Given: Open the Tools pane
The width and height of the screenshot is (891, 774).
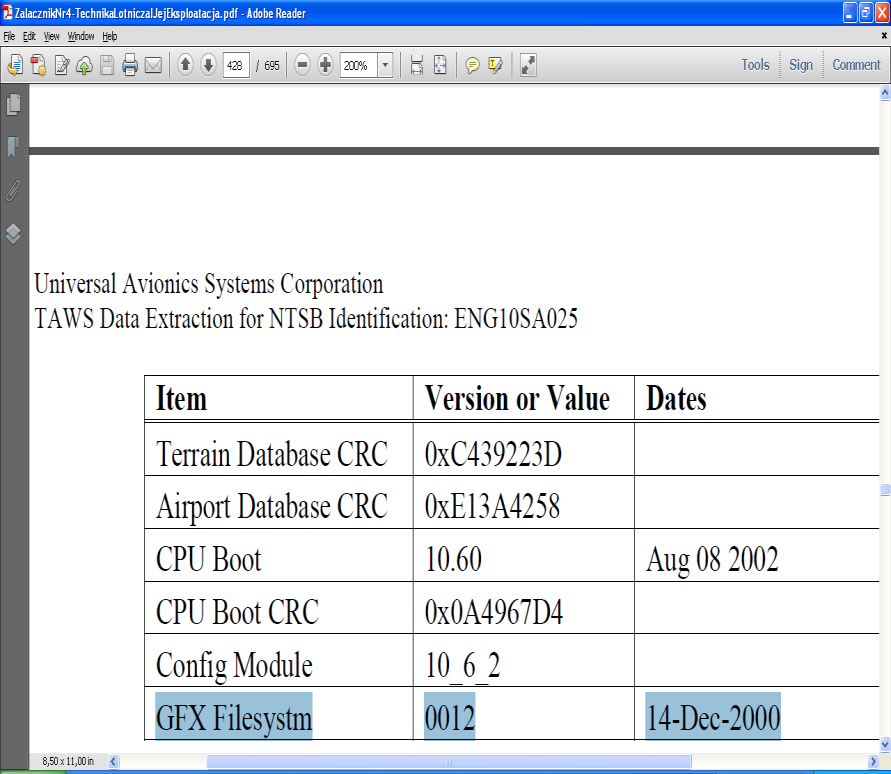Looking at the screenshot, I should [755, 65].
